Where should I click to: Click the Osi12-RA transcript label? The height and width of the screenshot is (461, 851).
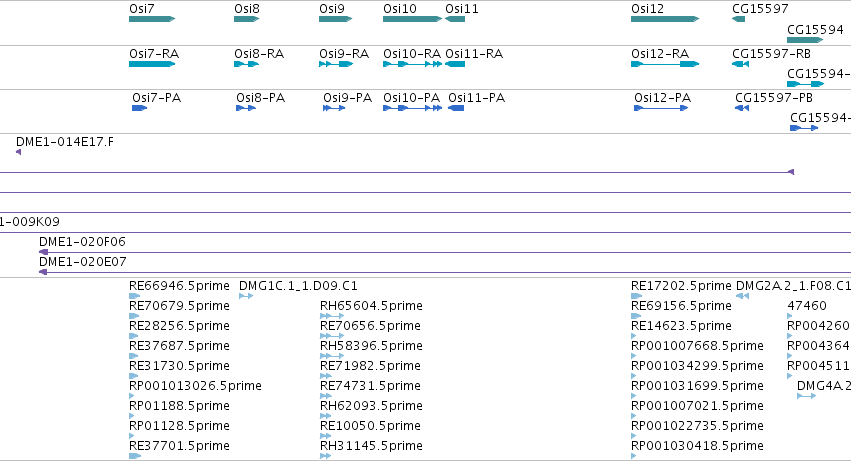pos(660,54)
